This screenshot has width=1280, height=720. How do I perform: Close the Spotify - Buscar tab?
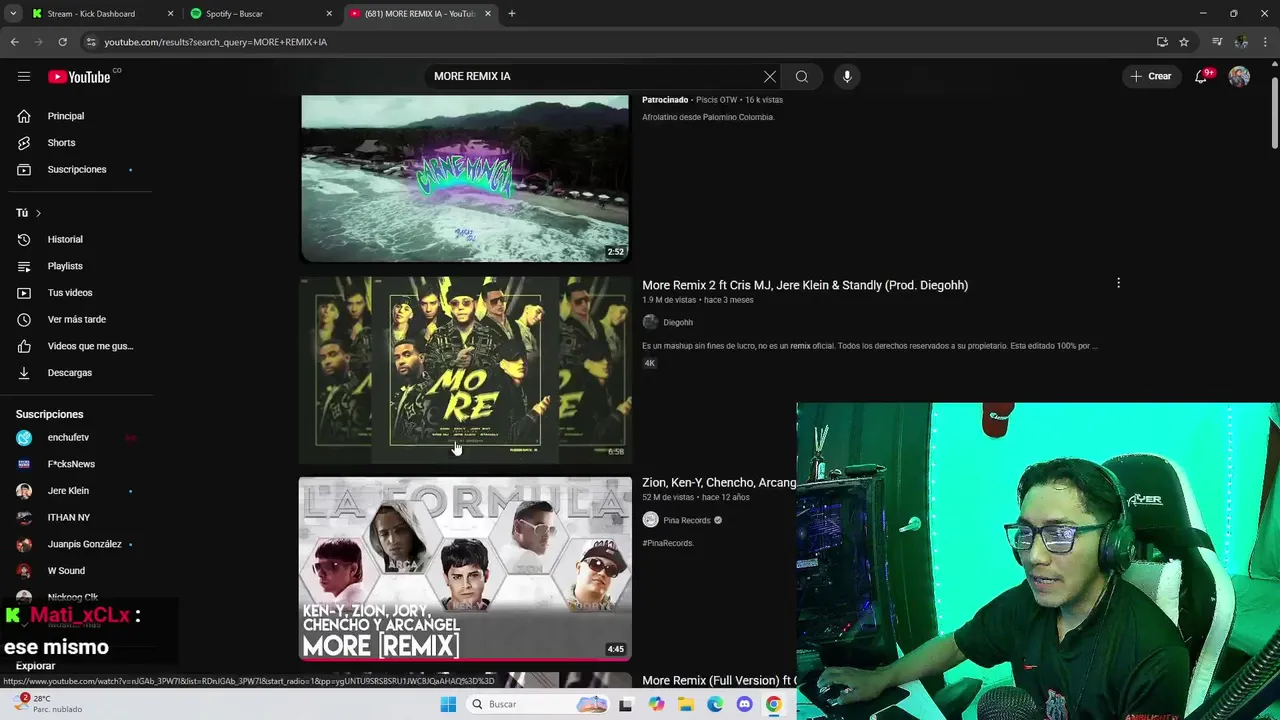[329, 14]
